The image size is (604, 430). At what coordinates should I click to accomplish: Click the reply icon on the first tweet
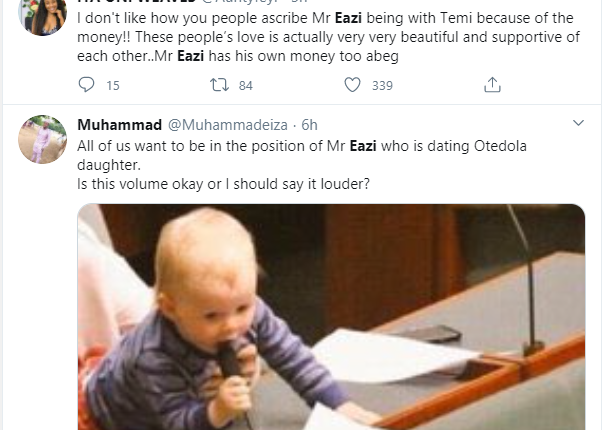pos(84,86)
